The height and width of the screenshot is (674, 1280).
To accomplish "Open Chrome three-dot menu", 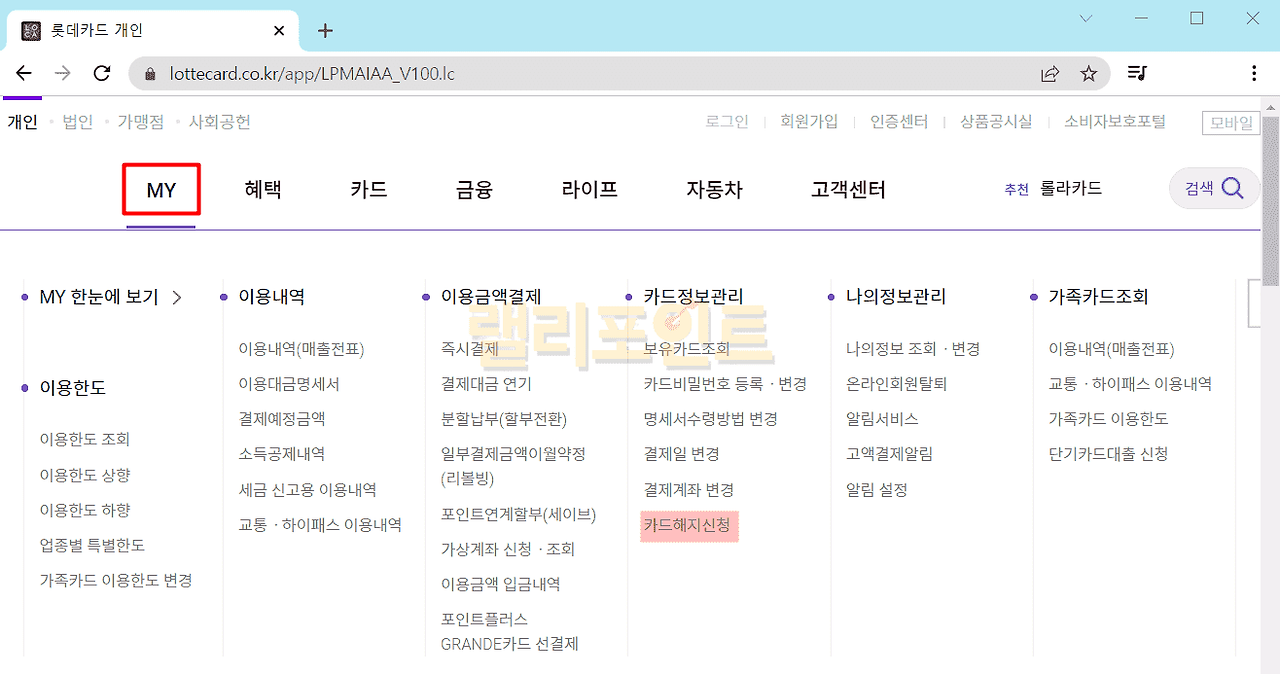I will [1254, 73].
